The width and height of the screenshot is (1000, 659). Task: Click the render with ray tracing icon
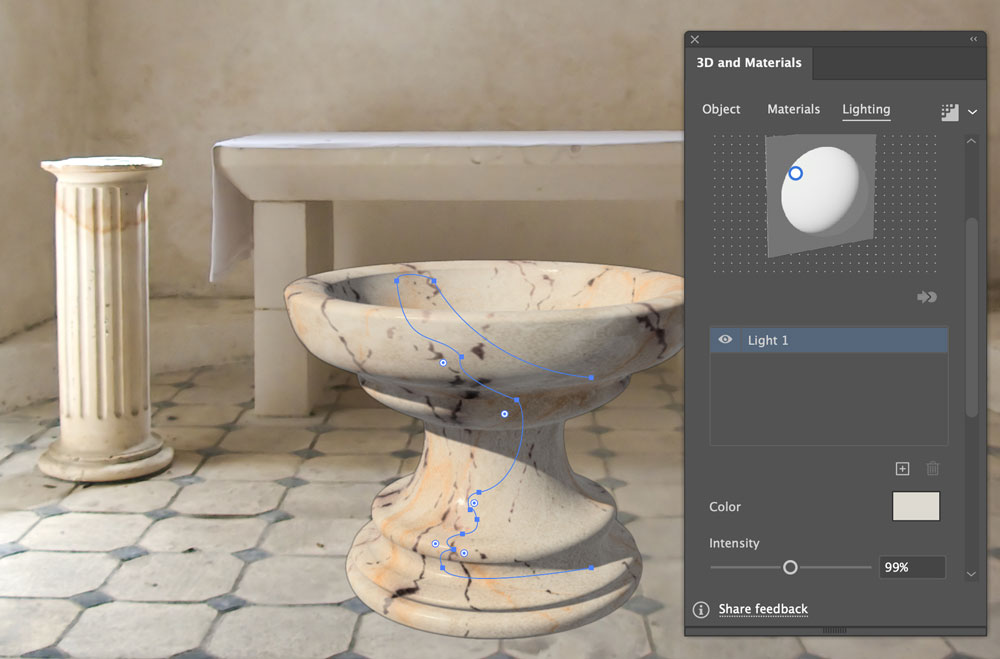click(x=950, y=112)
